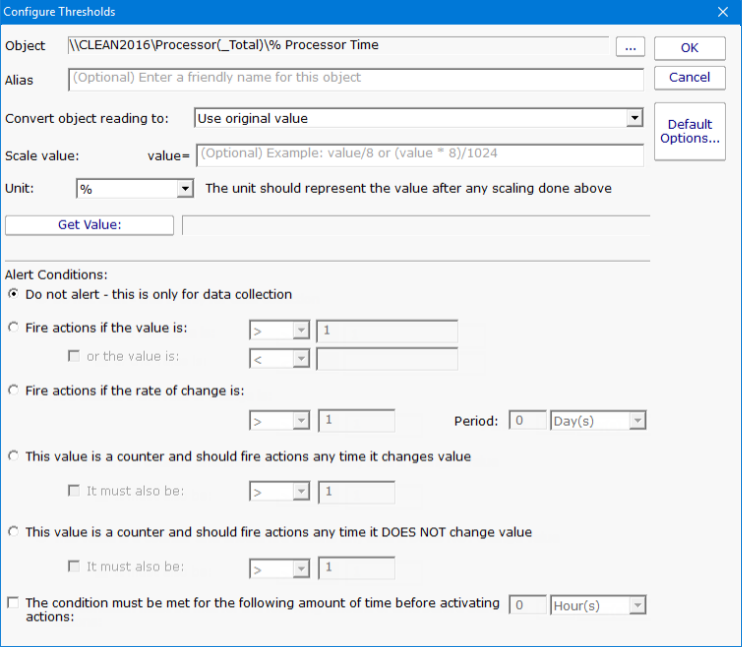The height and width of the screenshot is (647, 742).
Task: Close the Configure Thresholds dialog
Action: tap(723, 12)
